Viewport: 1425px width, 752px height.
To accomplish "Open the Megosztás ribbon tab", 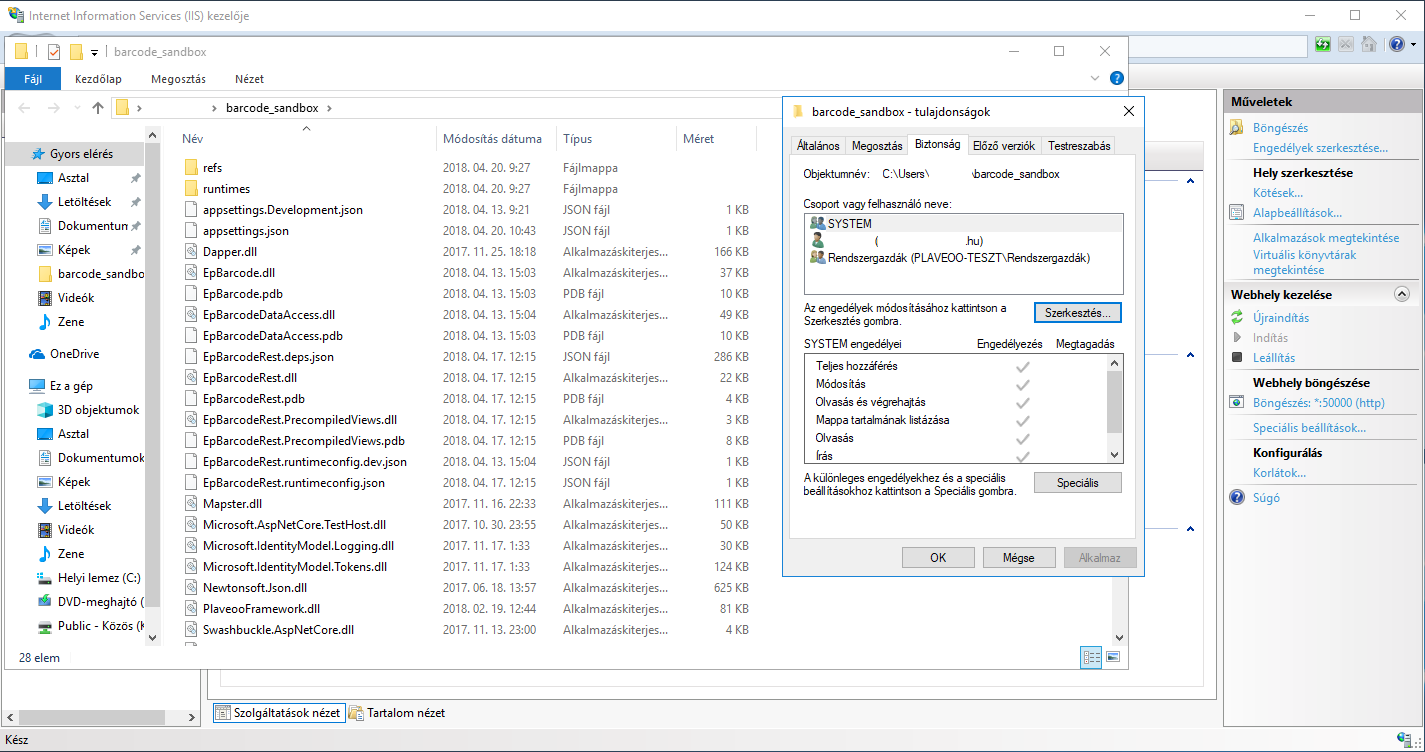I will pos(178,79).
